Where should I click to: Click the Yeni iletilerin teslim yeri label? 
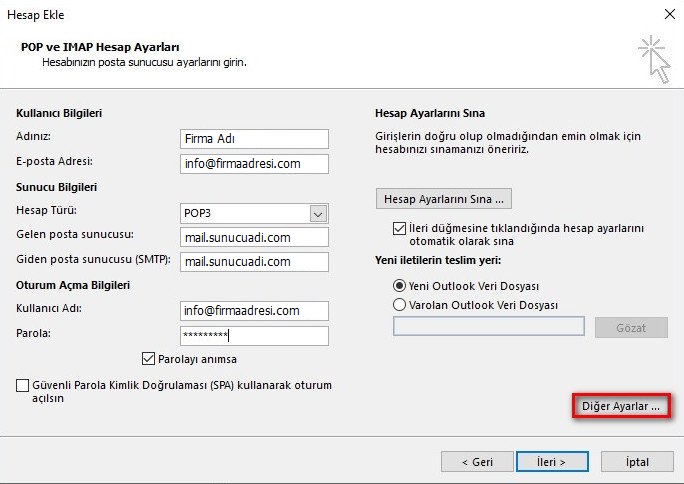click(438, 260)
